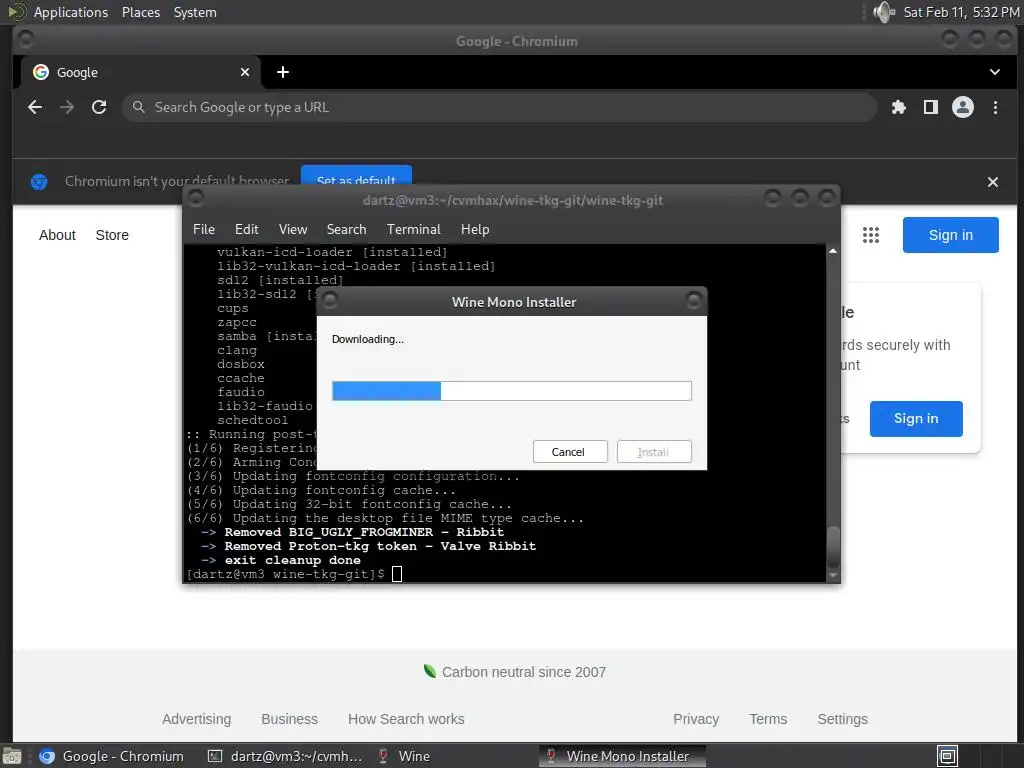Open the Privacy footer link

click(x=696, y=719)
